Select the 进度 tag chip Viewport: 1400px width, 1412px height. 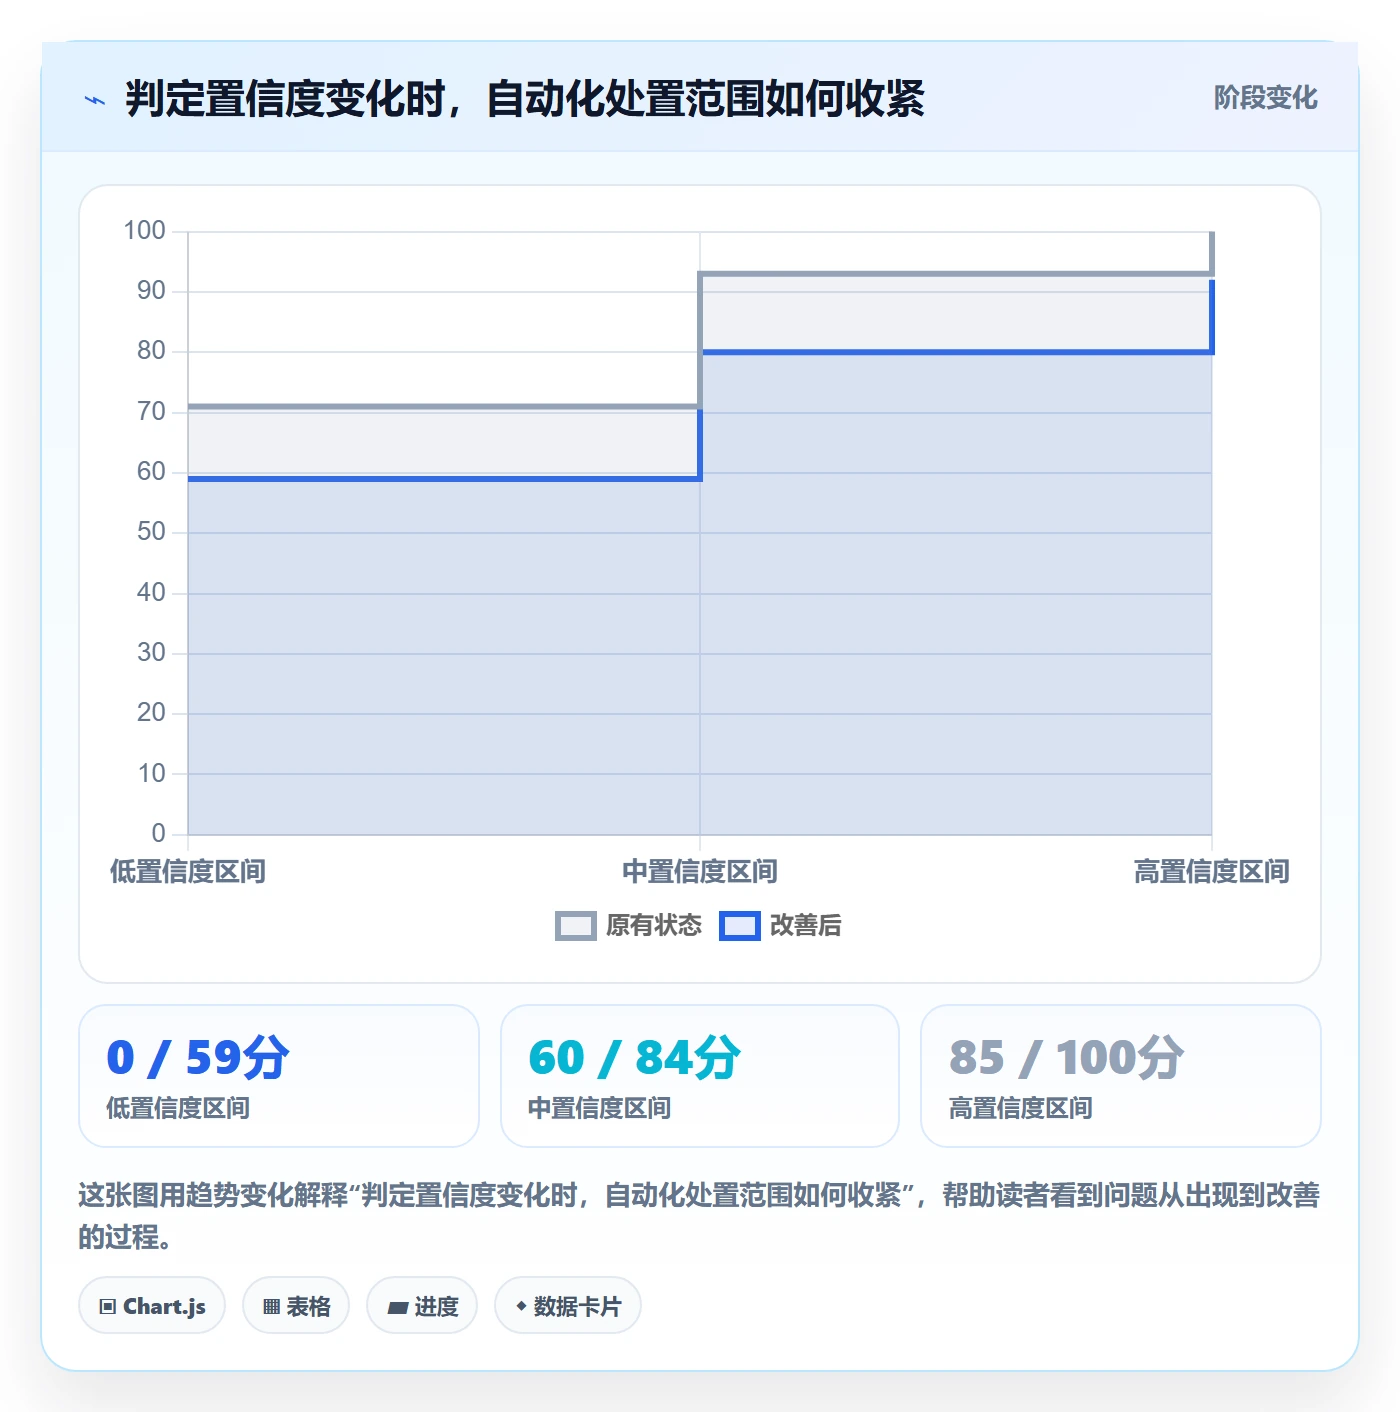(x=422, y=1305)
